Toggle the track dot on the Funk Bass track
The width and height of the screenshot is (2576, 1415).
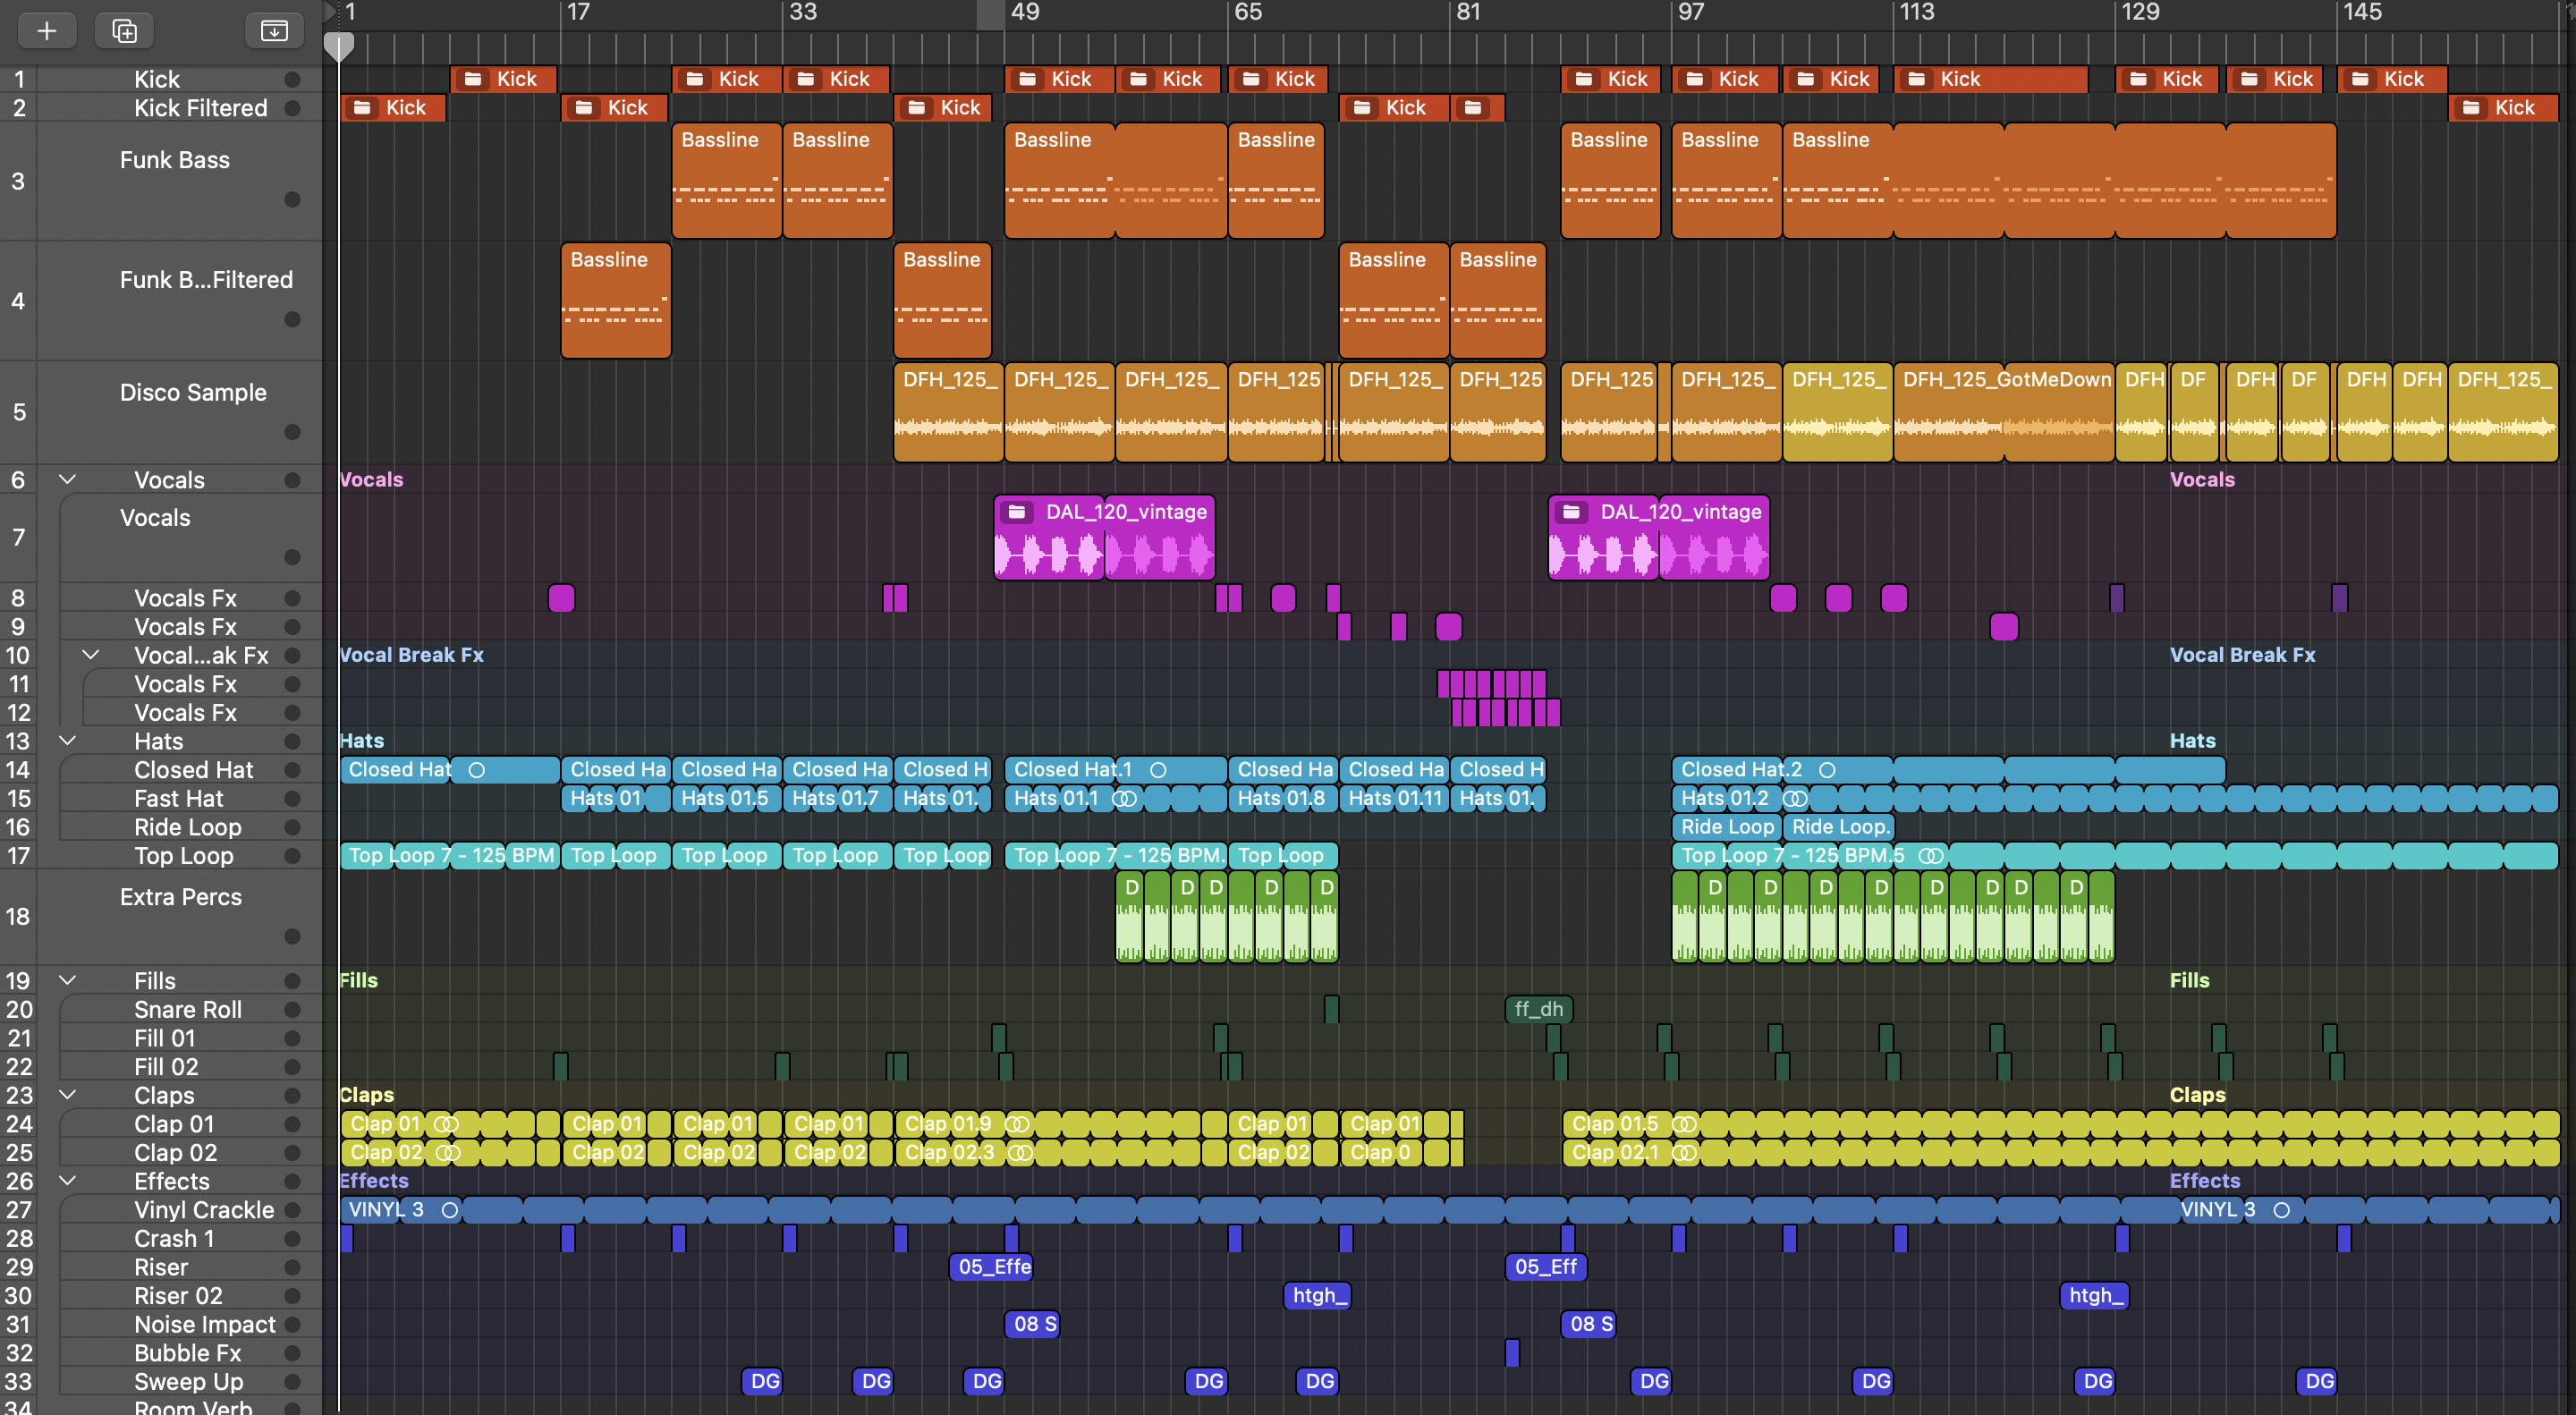pos(292,199)
